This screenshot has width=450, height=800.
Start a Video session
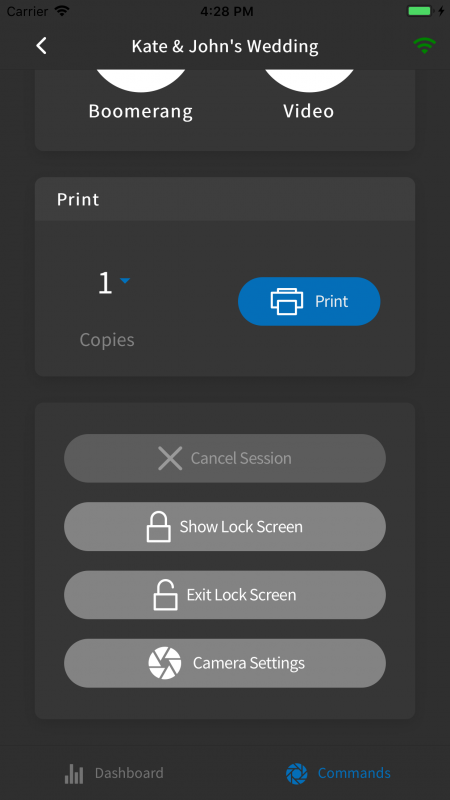[309, 96]
